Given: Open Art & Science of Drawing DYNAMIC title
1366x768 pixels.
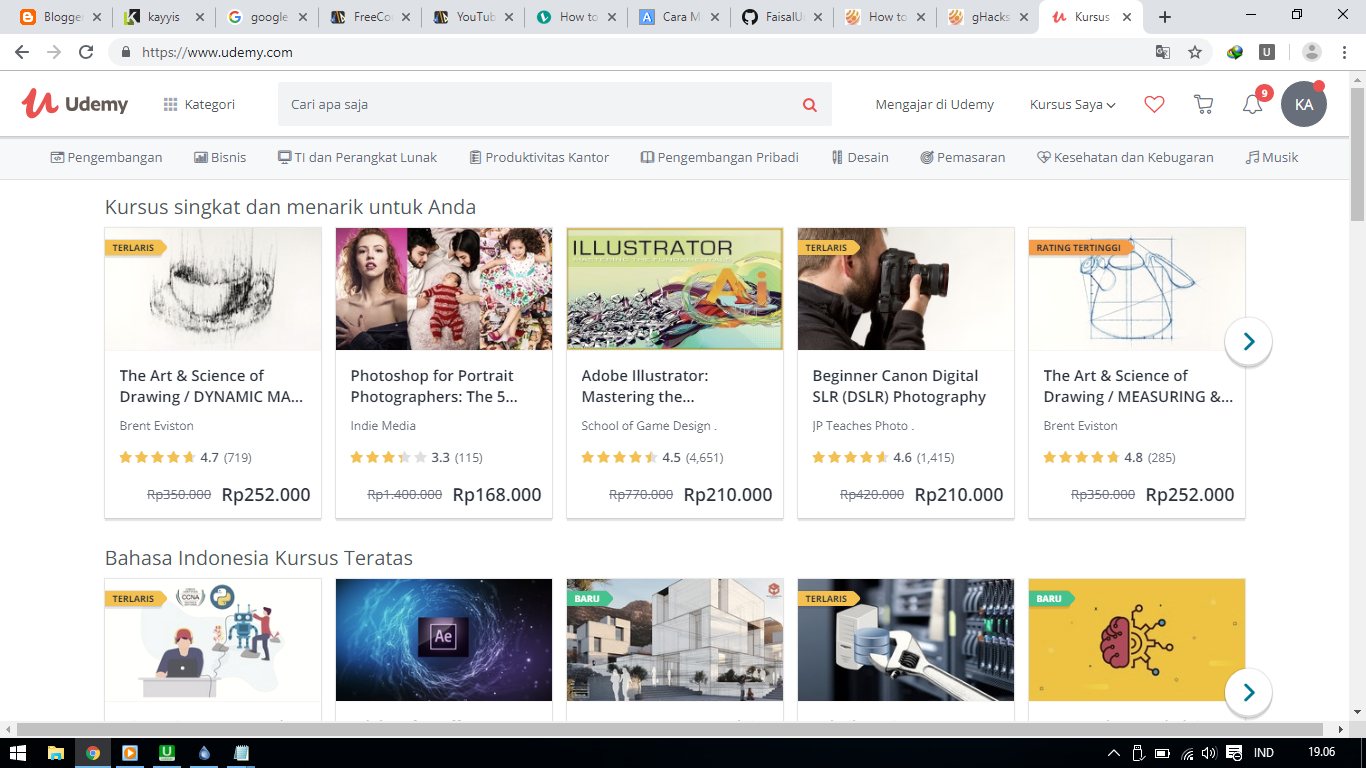Looking at the screenshot, I should click(x=211, y=386).
